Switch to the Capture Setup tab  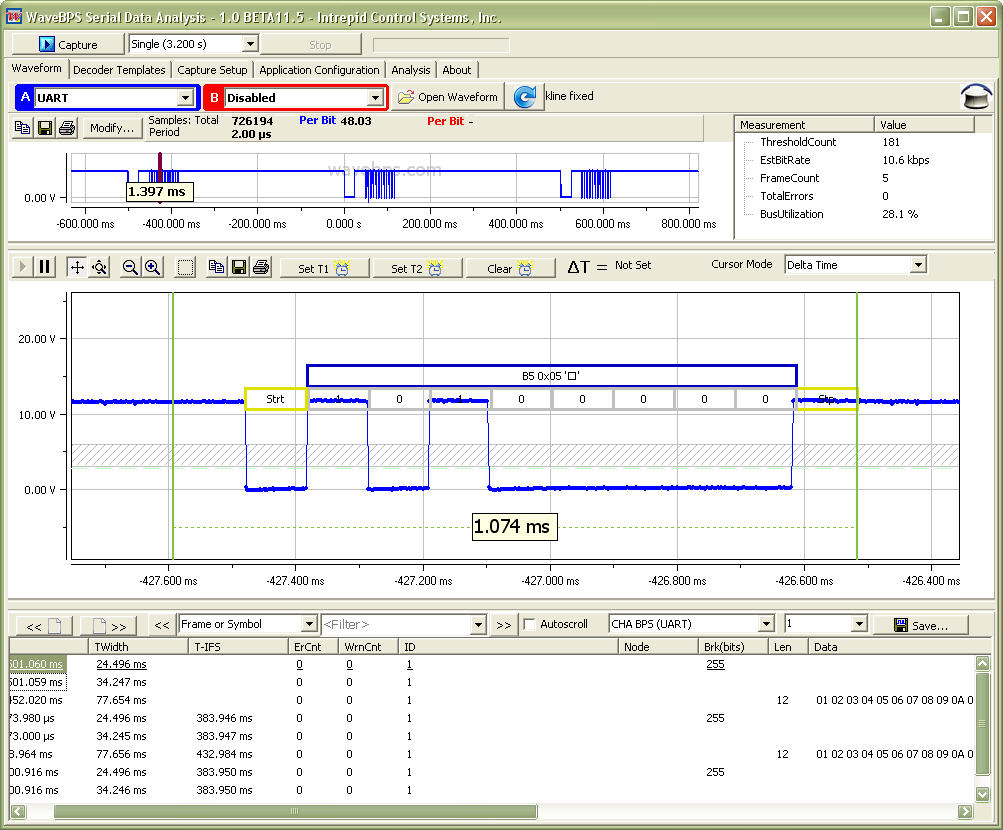(x=212, y=70)
